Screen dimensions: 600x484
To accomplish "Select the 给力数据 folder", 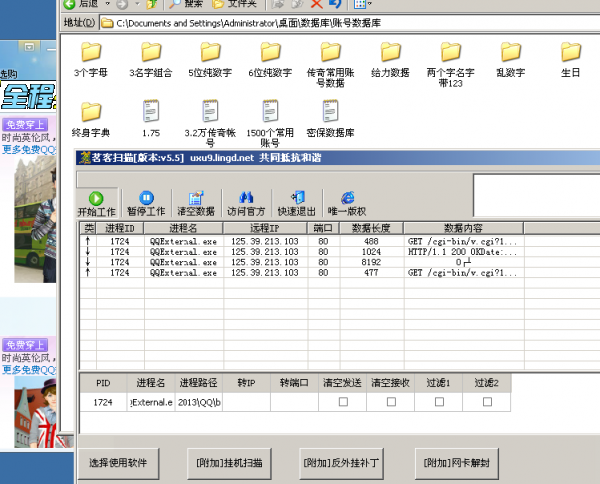I will pyautogui.click(x=390, y=59).
